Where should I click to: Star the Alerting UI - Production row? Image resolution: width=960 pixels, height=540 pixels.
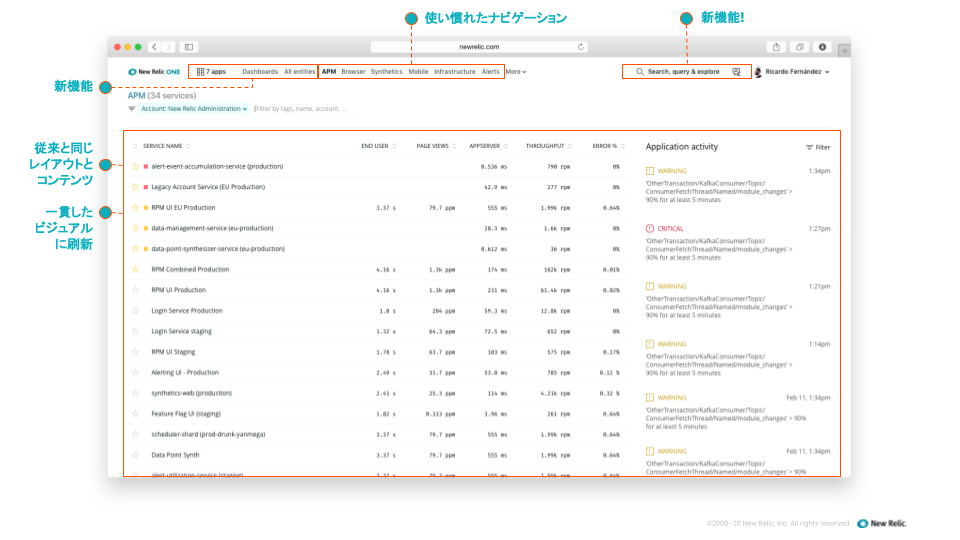coord(135,372)
